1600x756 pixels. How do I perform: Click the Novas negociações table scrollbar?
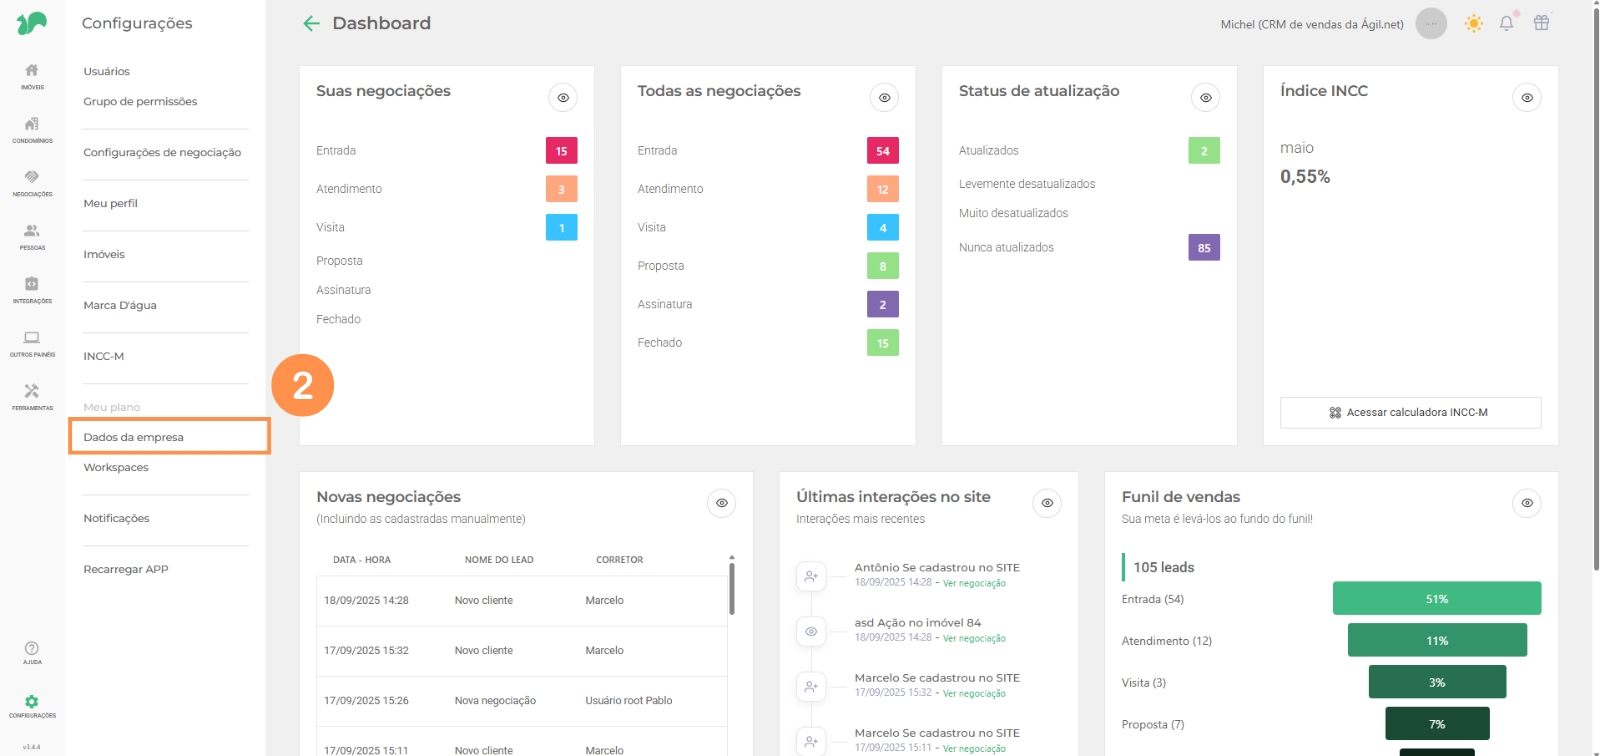[x=732, y=589]
